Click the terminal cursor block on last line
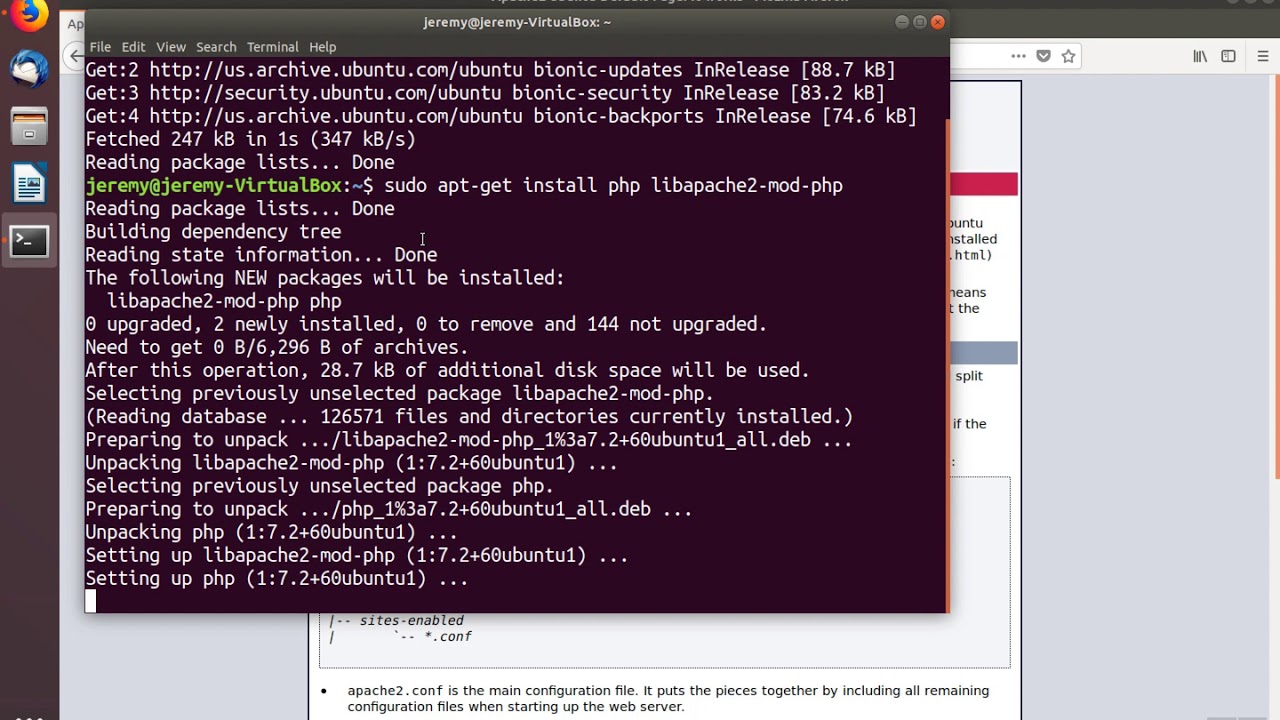The height and width of the screenshot is (720, 1280). click(x=90, y=601)
